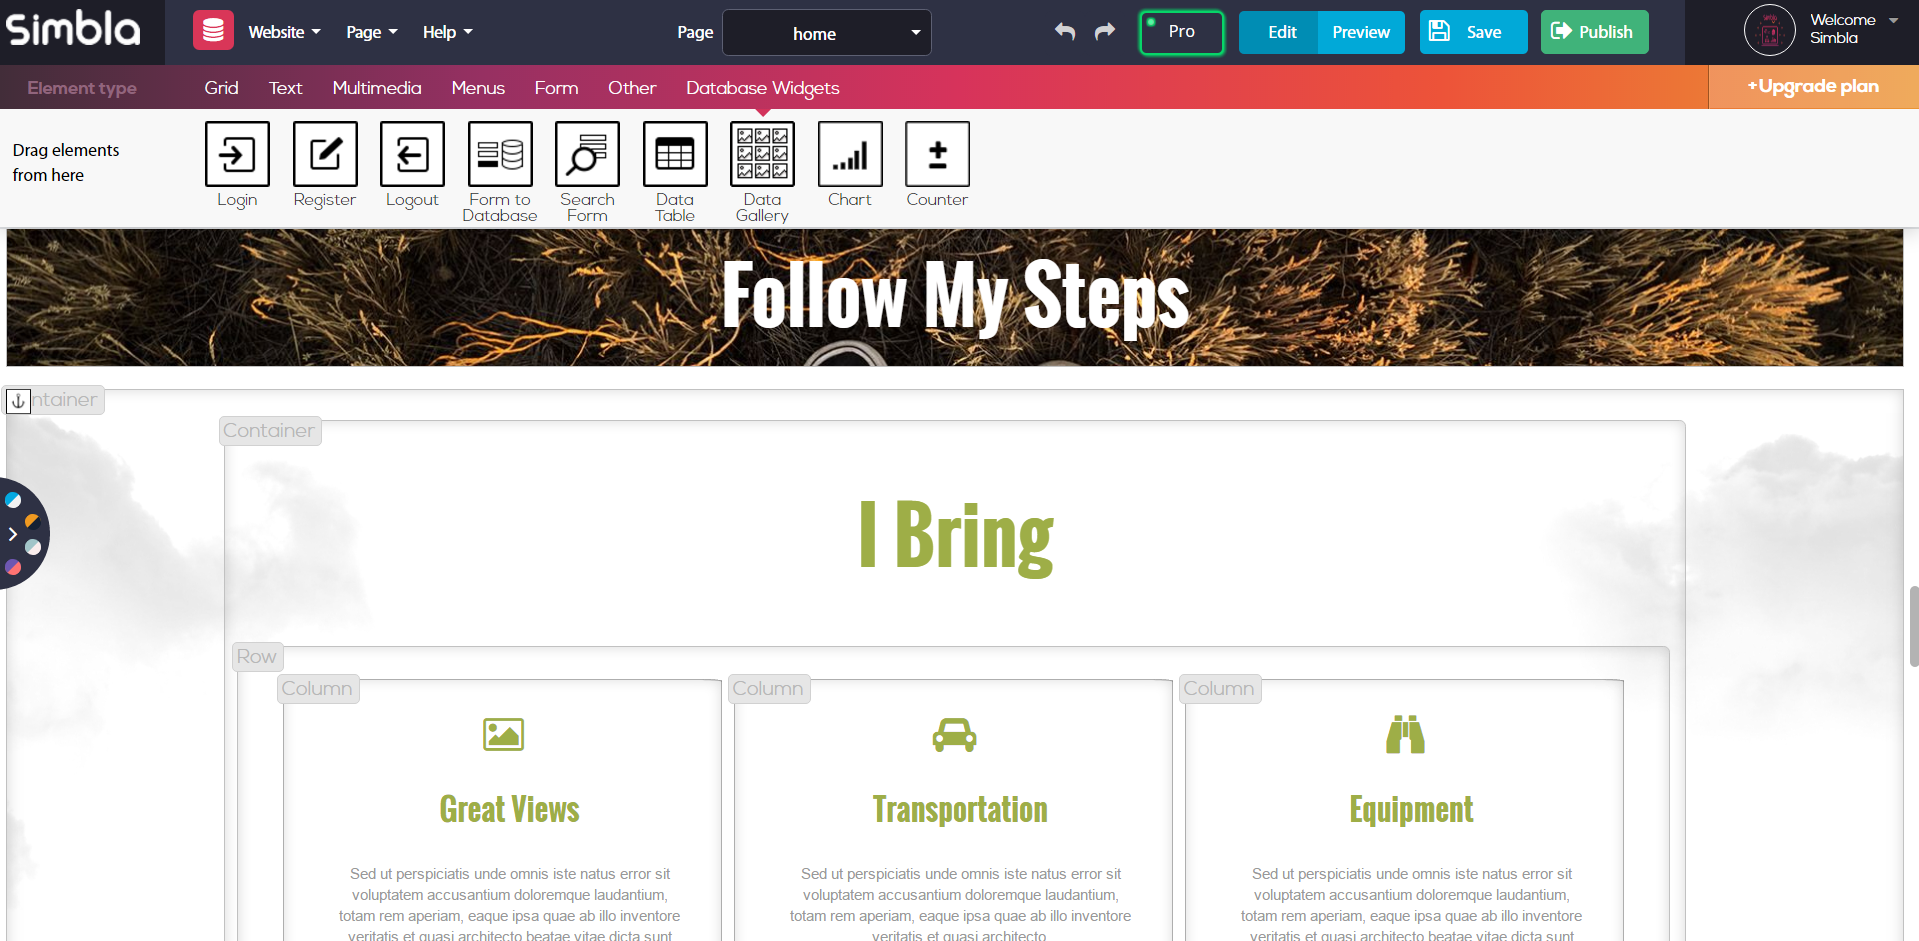Switch to the Multimedia element tab
1919x941 pixels.
[377, 88]
